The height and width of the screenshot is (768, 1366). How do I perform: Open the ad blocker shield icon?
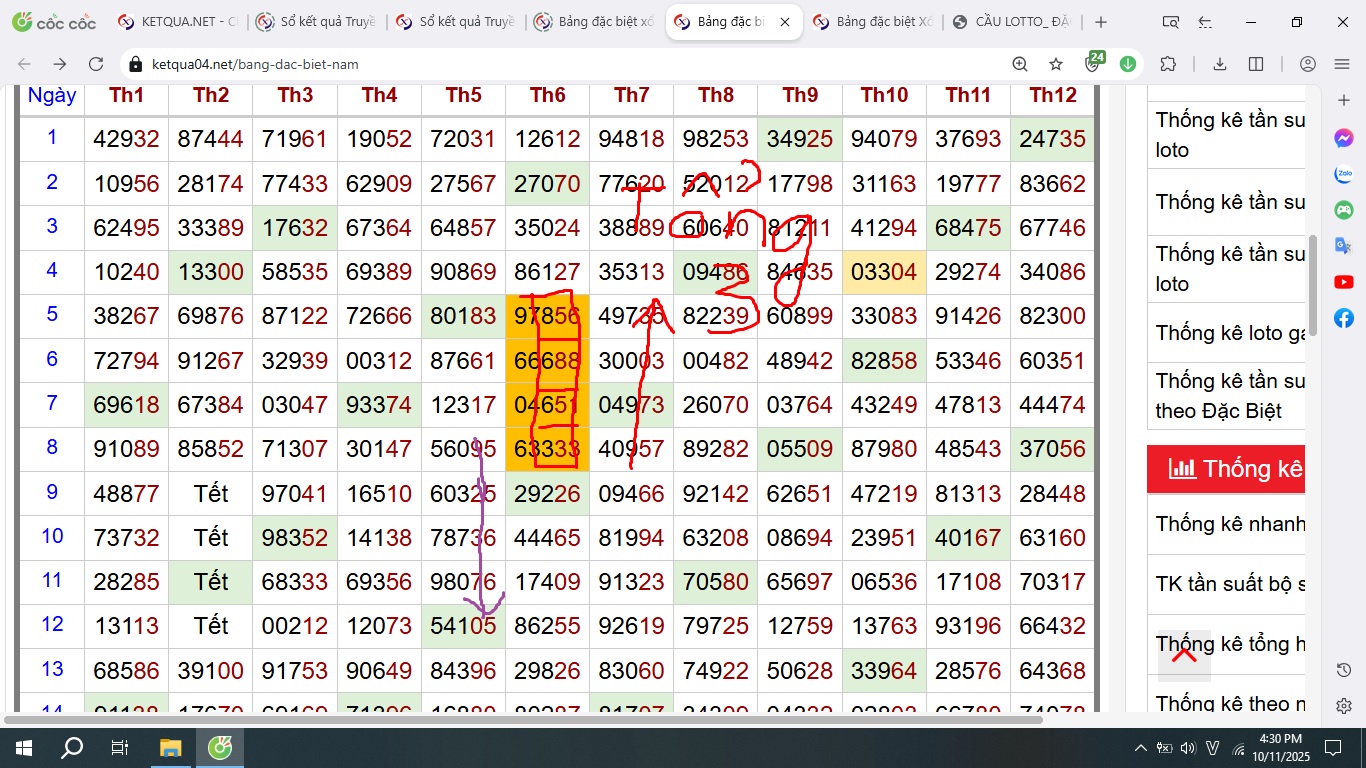[x=1093, y=64]
